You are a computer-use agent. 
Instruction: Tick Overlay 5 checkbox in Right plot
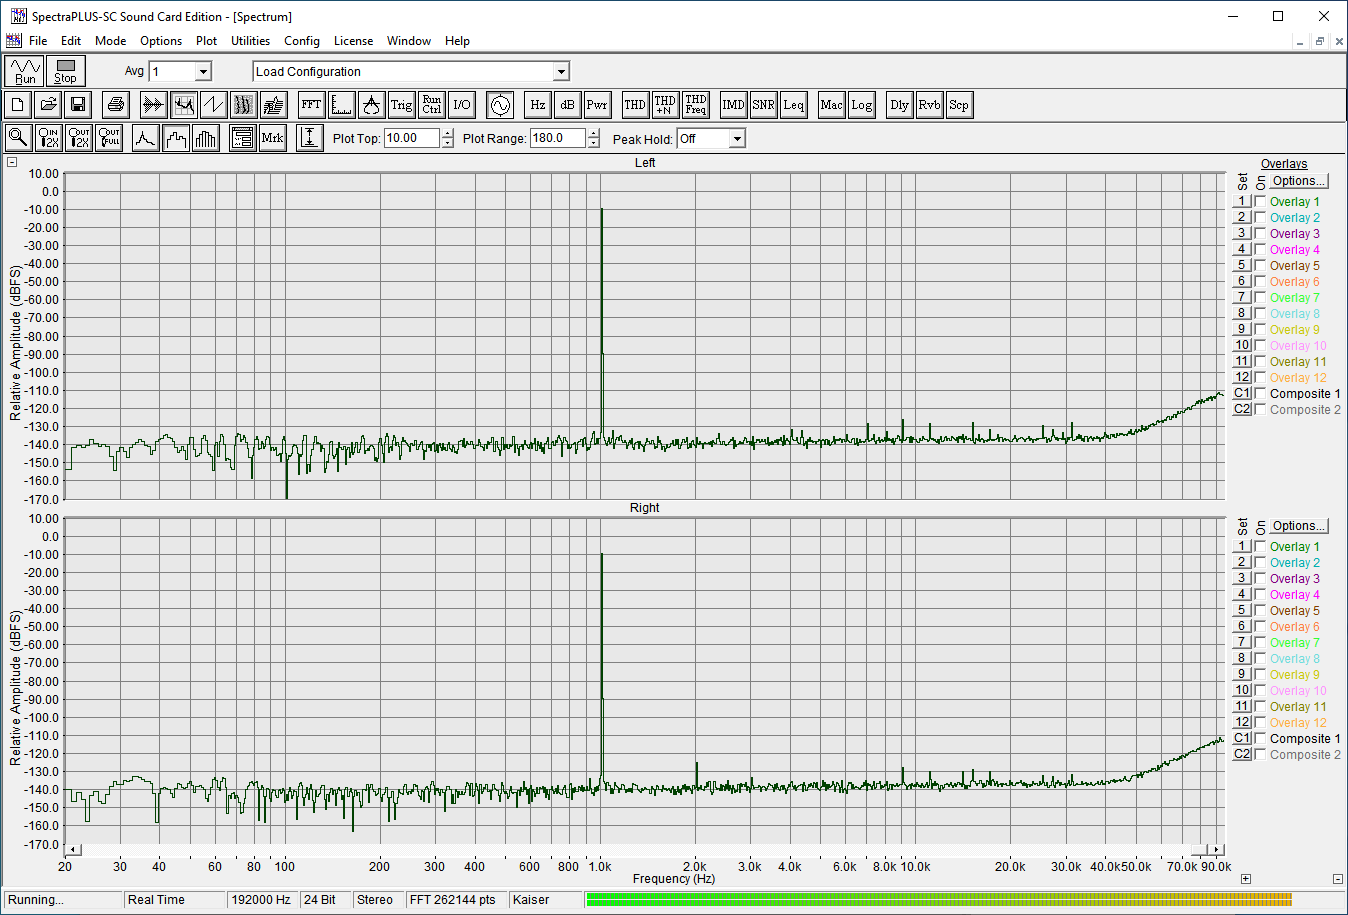coord(1260,611)
